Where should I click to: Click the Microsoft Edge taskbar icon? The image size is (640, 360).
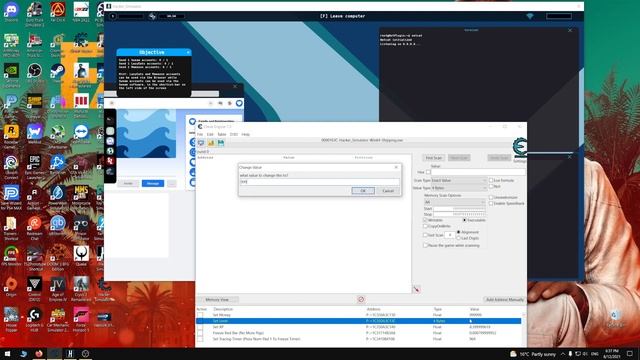pos(23,353)
